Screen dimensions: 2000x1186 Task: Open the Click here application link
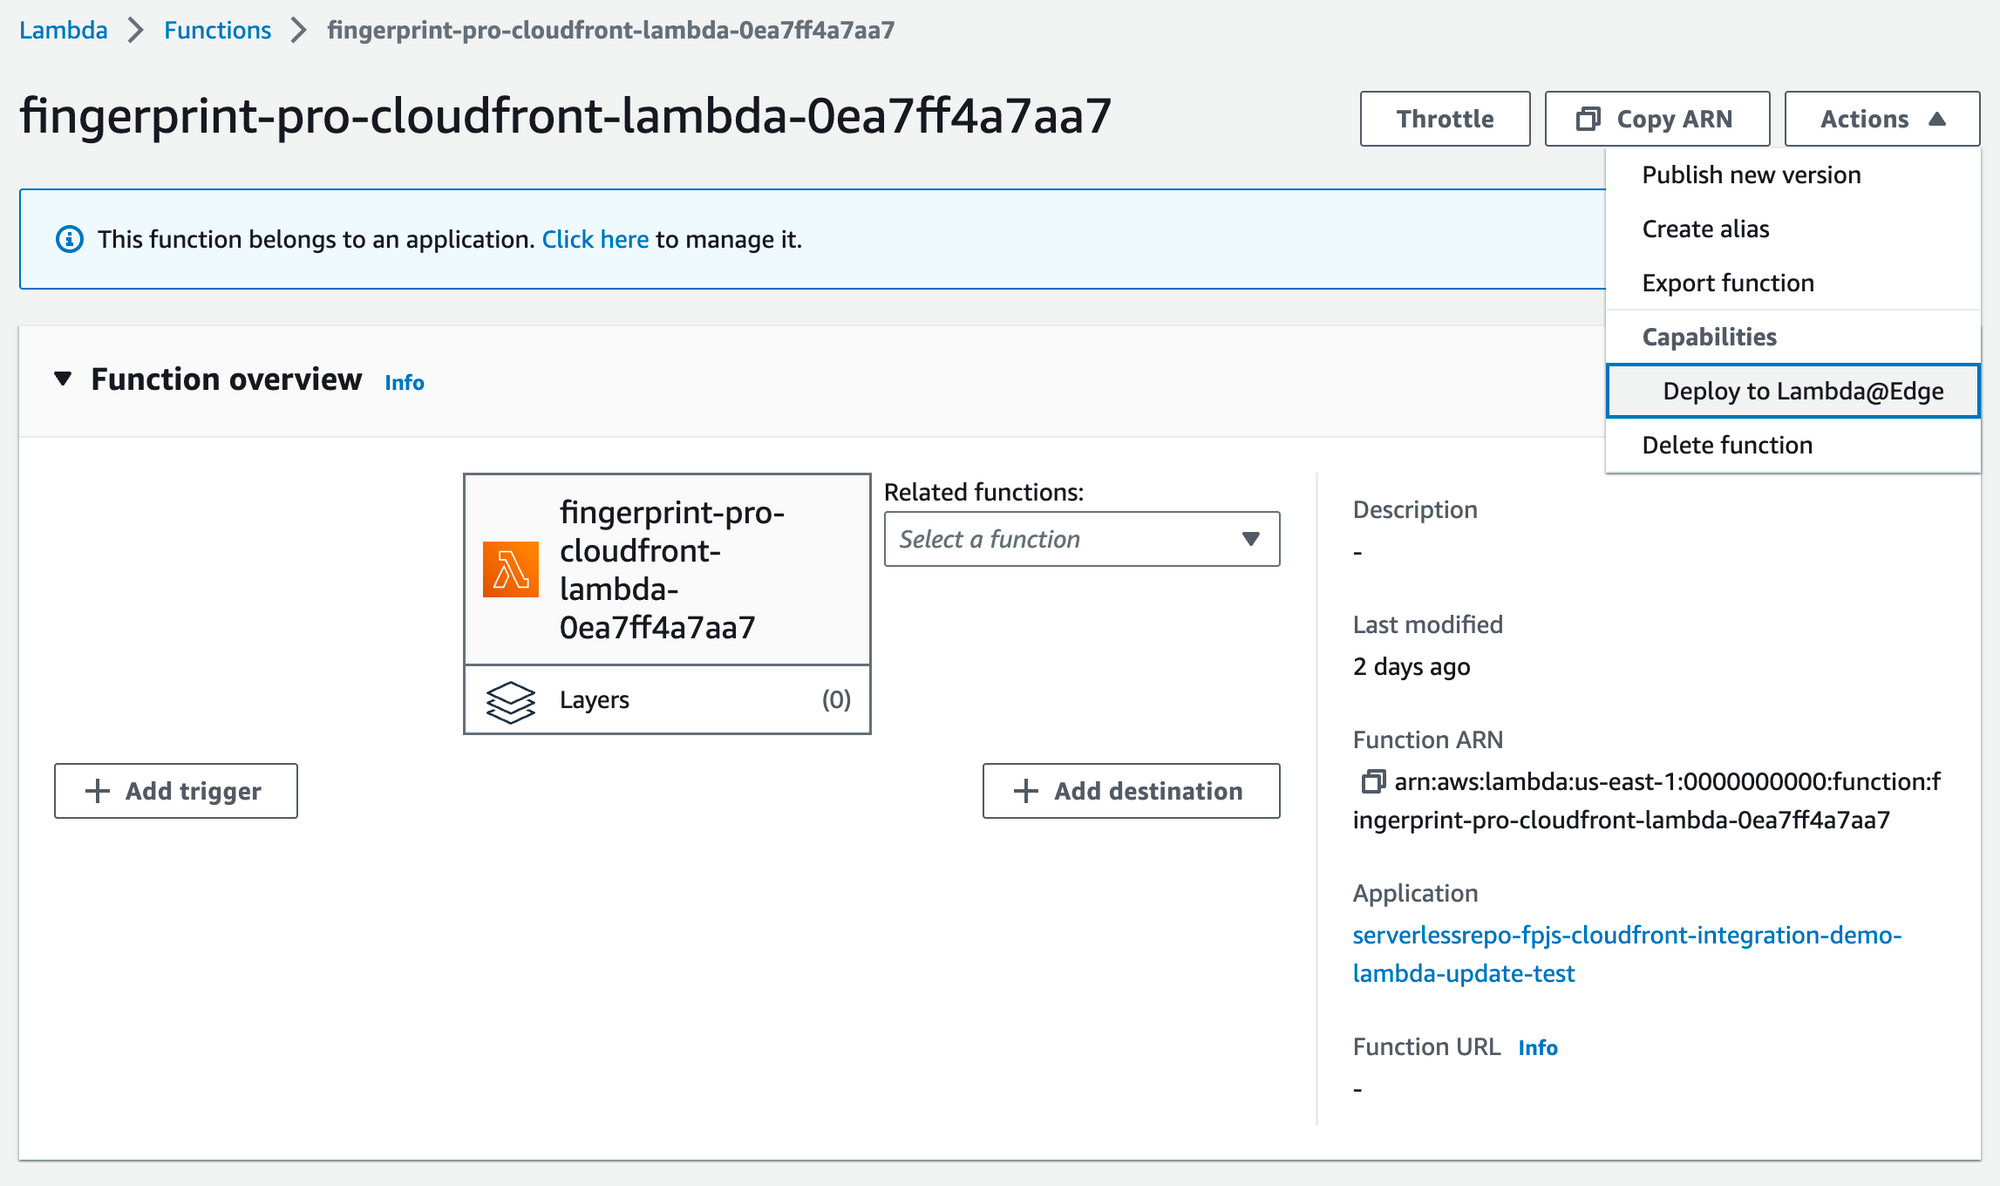point(595,240)
